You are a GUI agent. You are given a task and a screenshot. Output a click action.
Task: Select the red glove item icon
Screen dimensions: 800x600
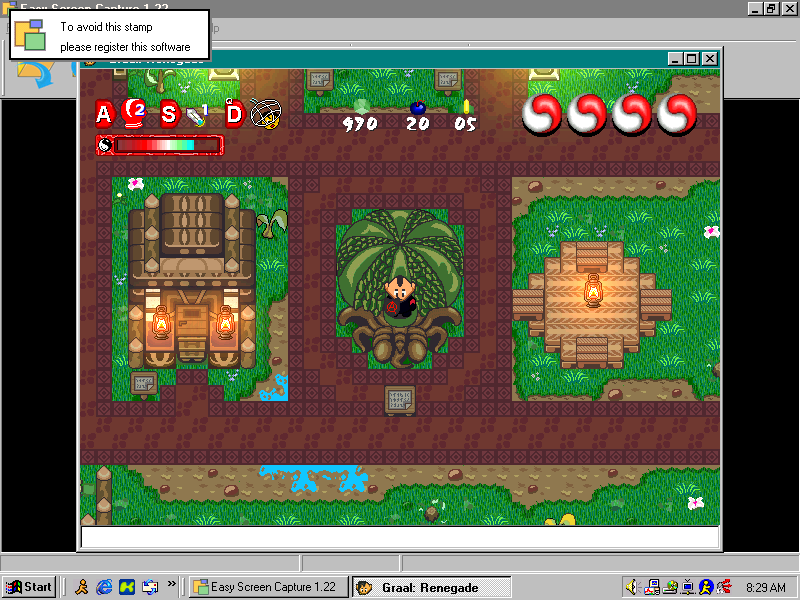click(134, 113)
